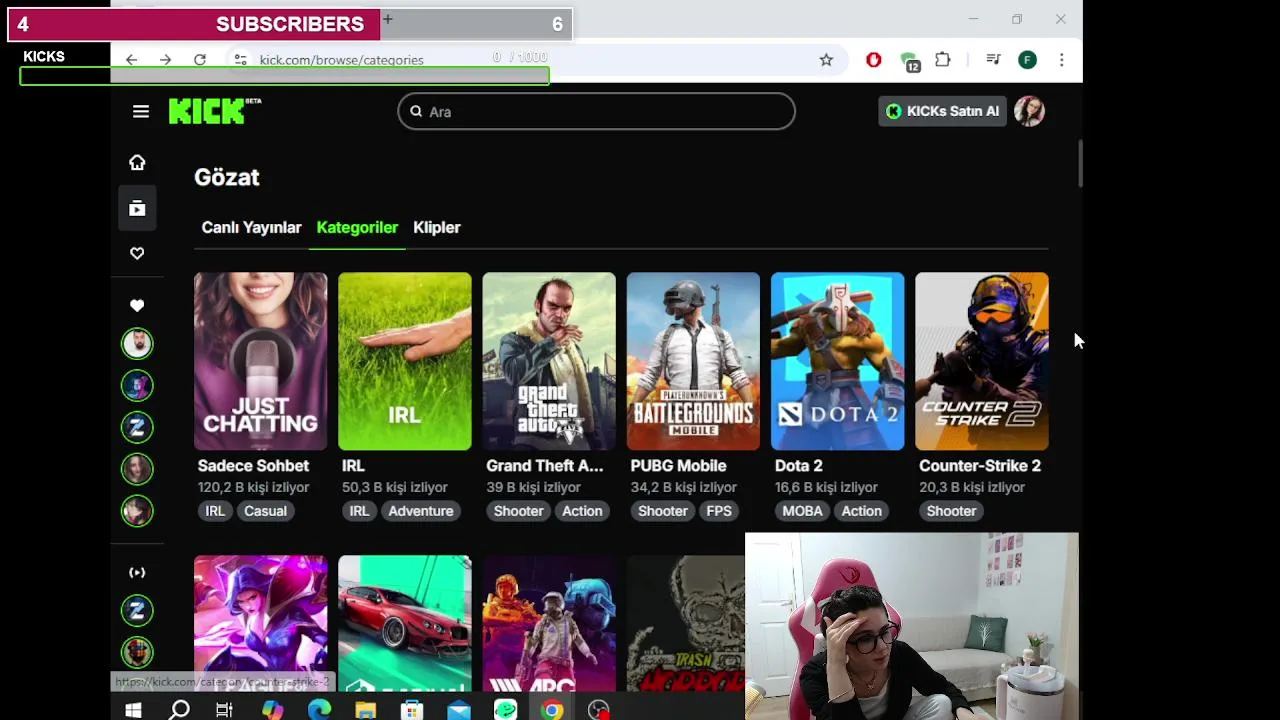The image size is (1280, 720).
Task: Select Casual tag under Sadece Sohbet
Action: (265, 511)
